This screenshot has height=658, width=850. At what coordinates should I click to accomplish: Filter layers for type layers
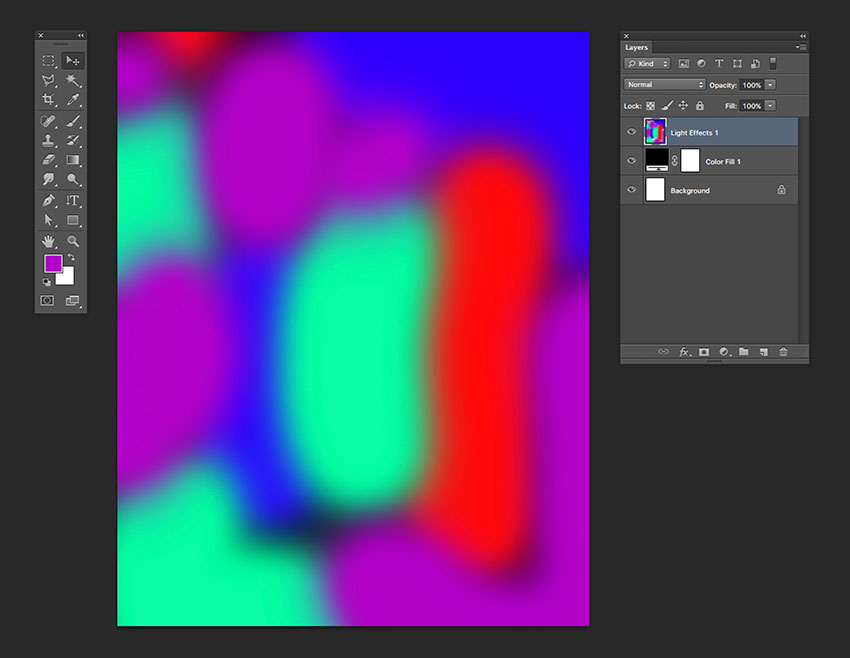click(x=719, y=63)
